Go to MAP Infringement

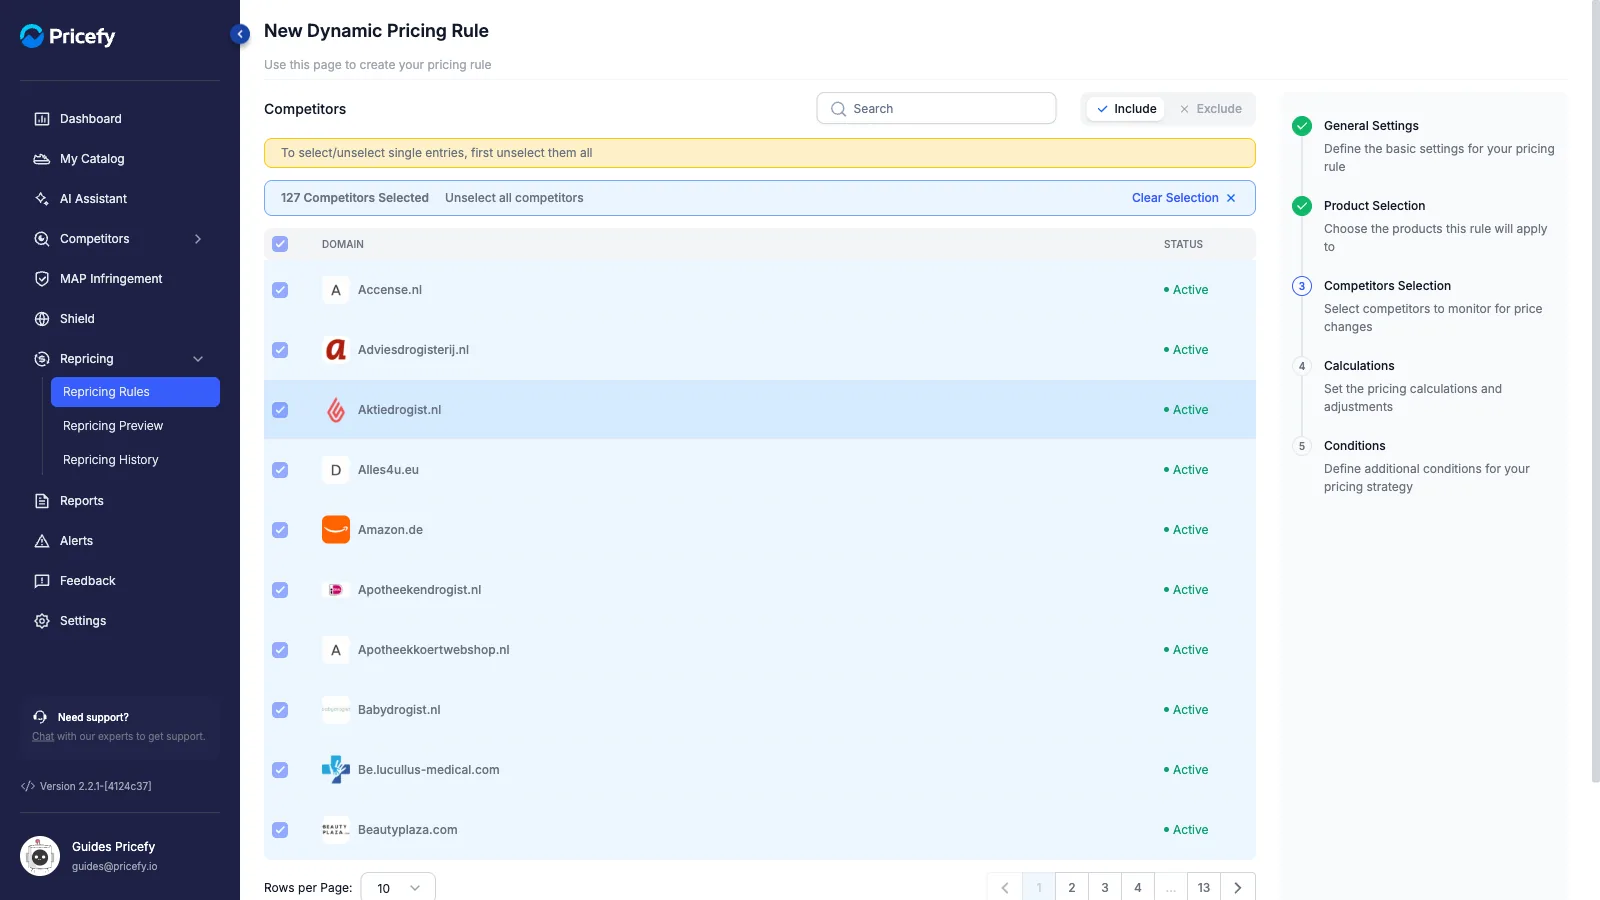111,279
